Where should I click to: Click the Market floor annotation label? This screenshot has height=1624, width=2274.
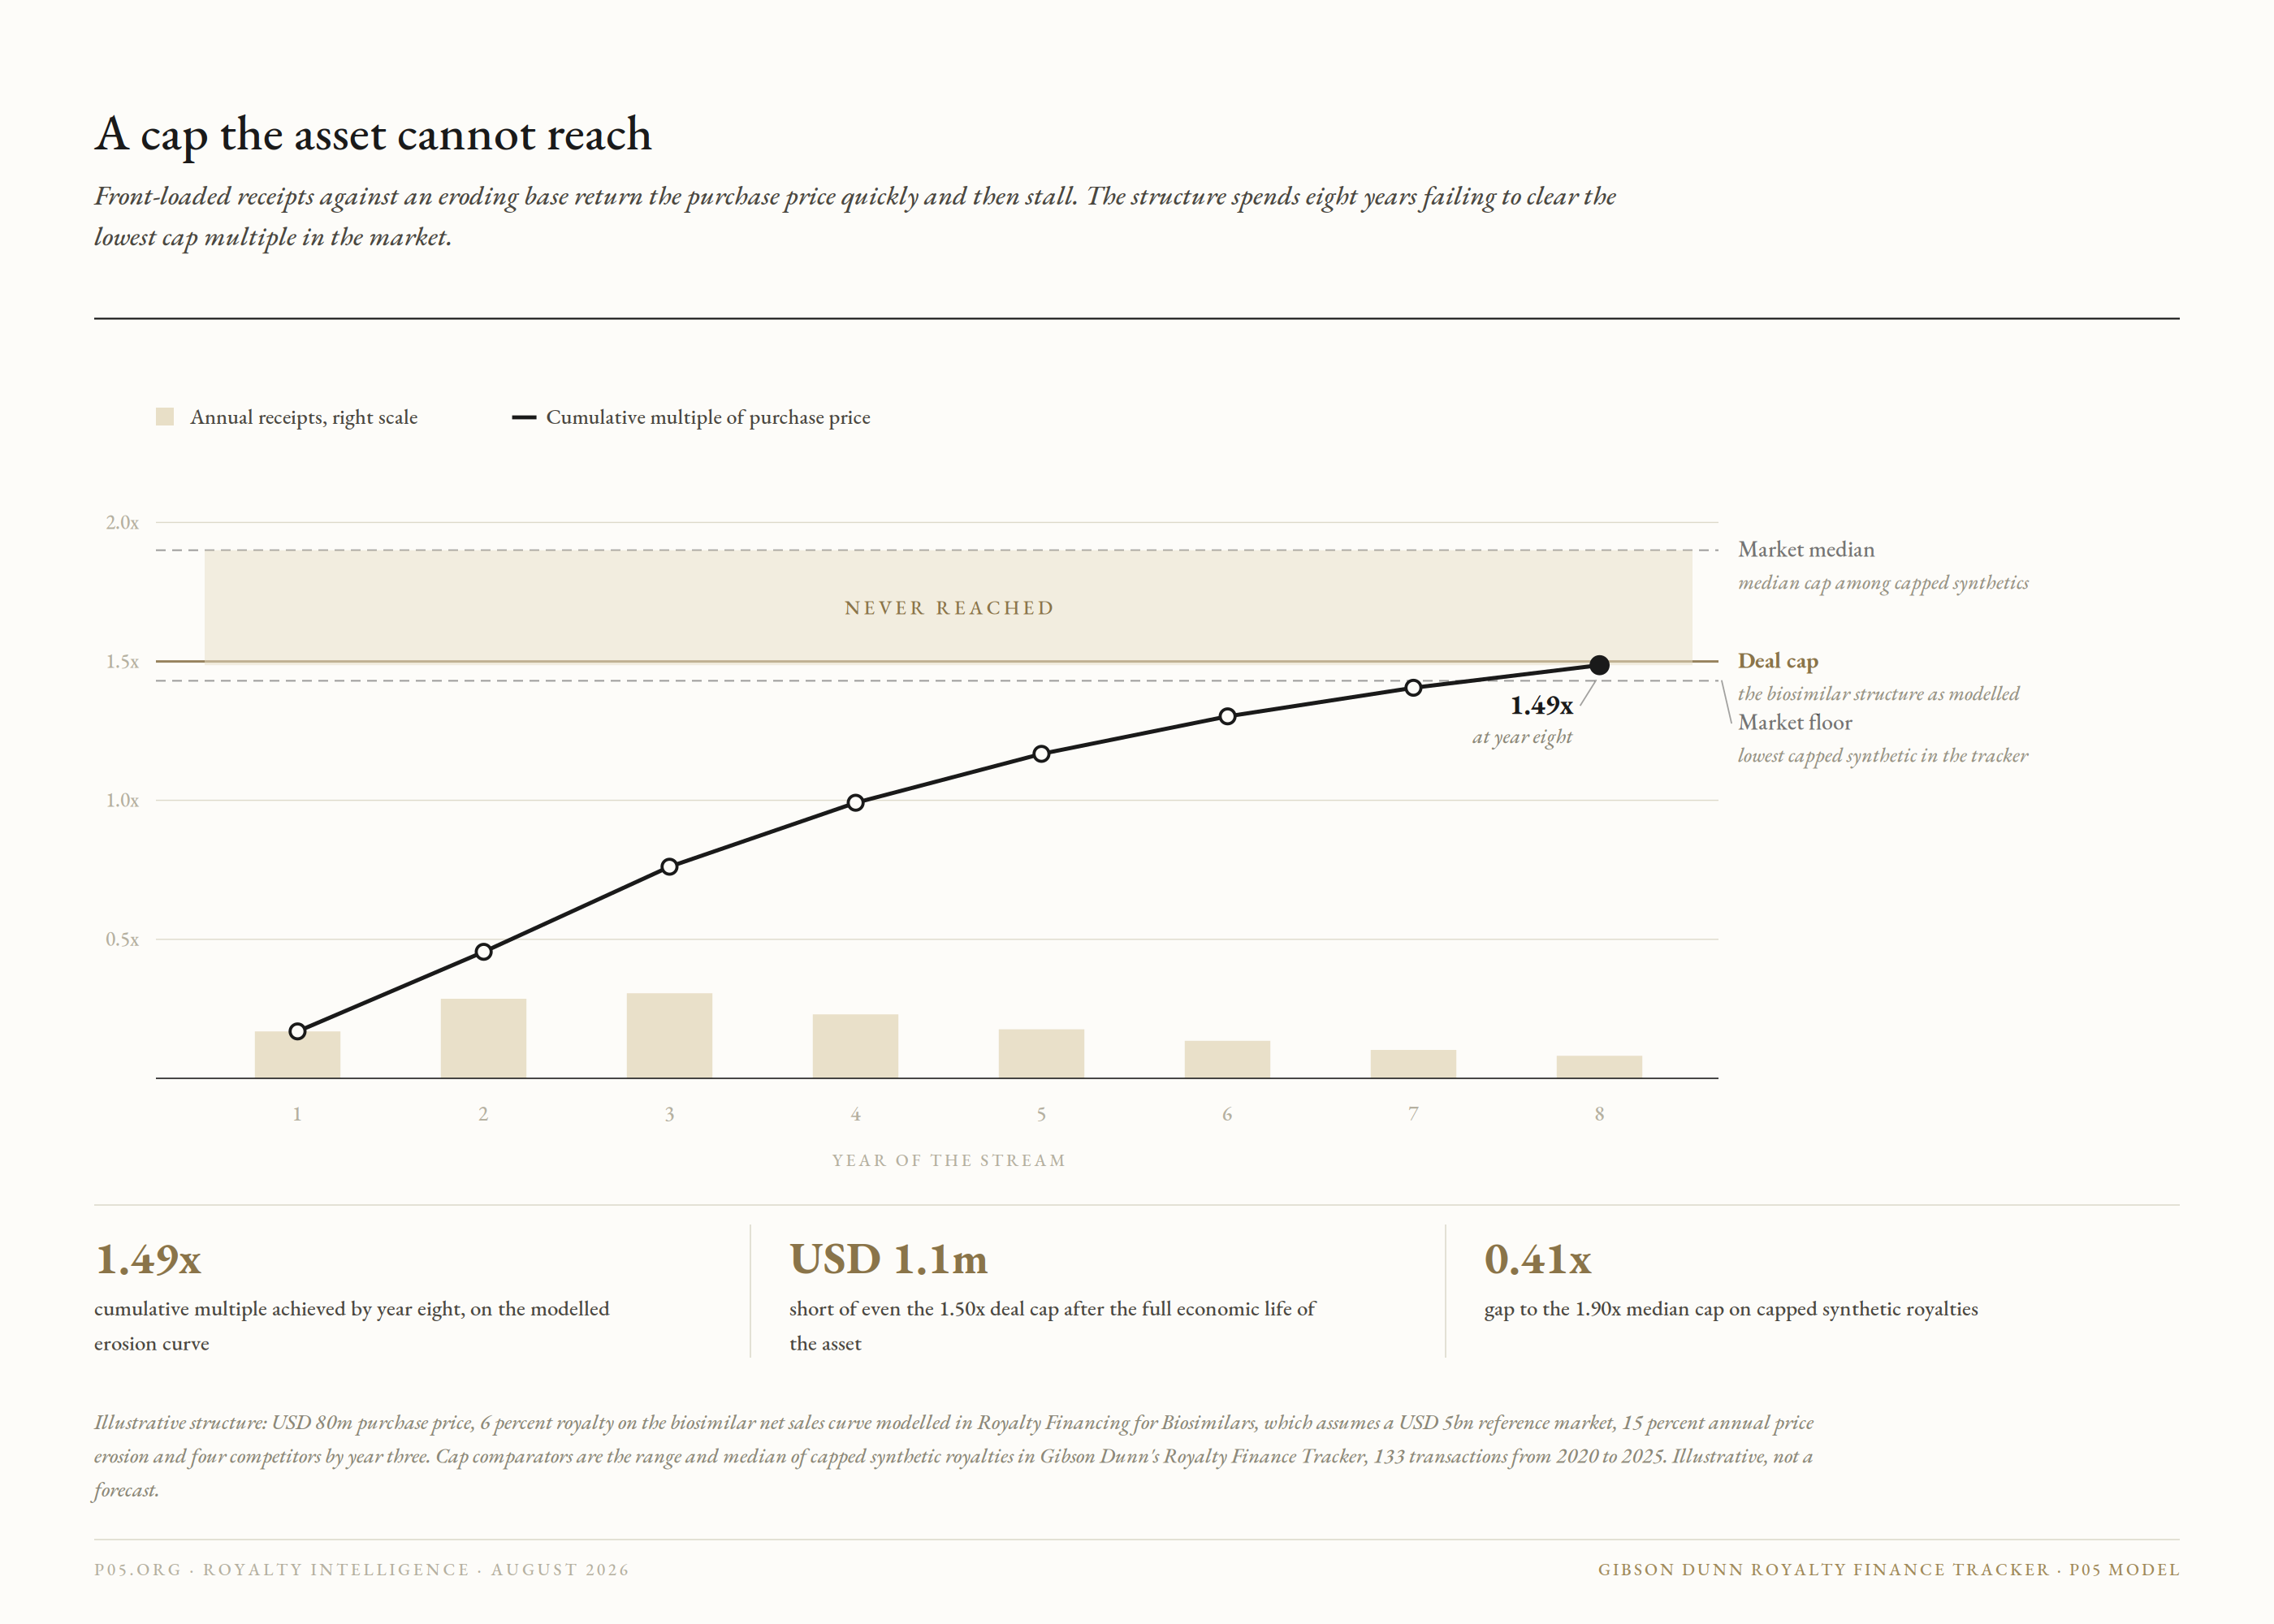(x=1795, y=722)
